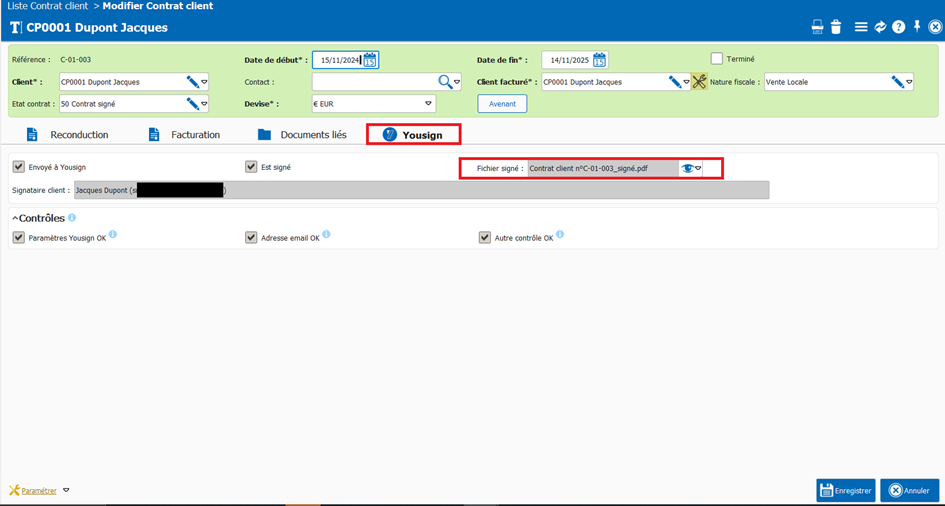Screen dimensions: 945x506
Task: Delete the contract using the trash icon
Action: click(836, 27)
